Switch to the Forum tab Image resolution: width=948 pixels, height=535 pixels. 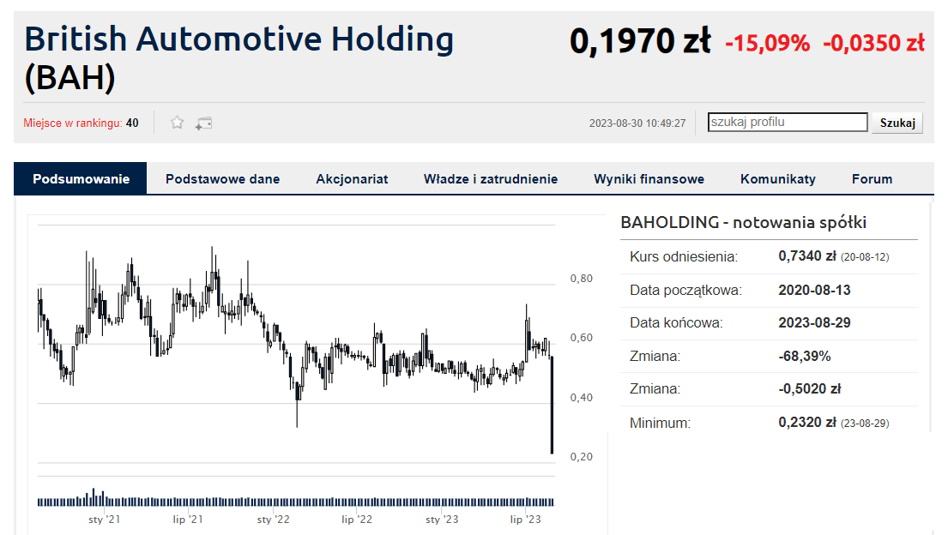point(872,179)
